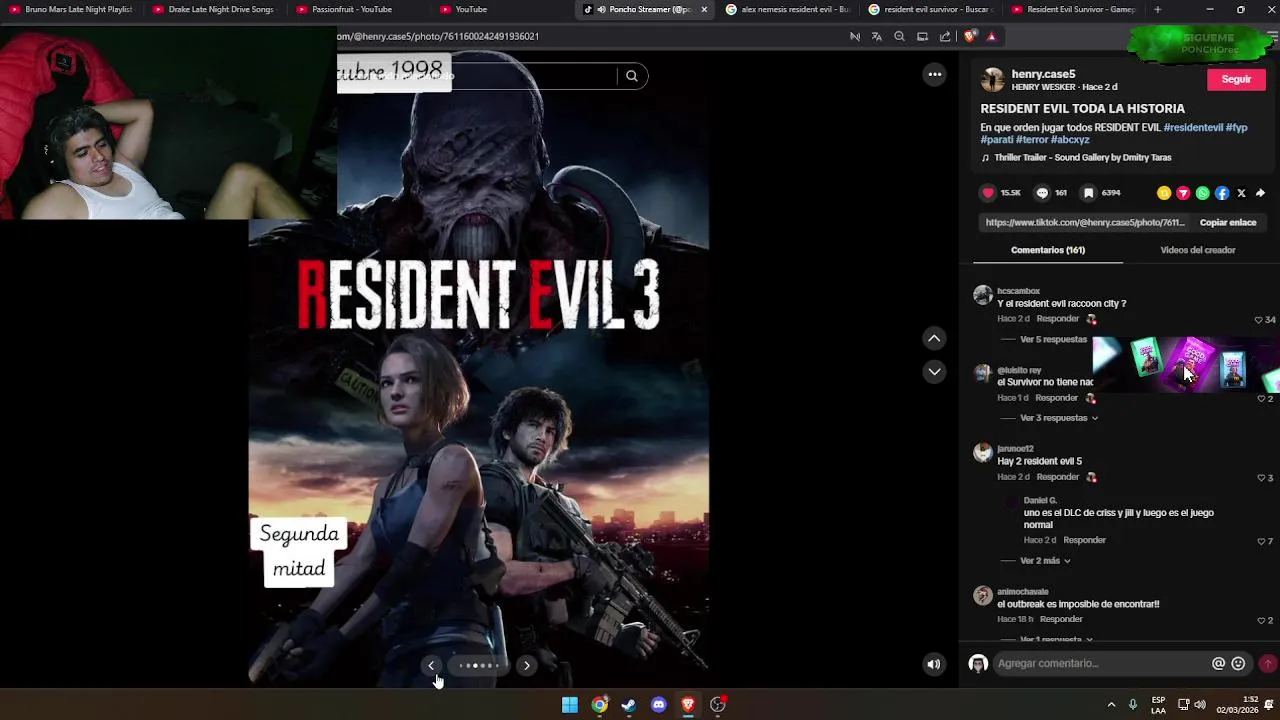Screen dimensions: 1280x720
Task: Open Google Chrome from the taskbar
Action: click(599, 705)
